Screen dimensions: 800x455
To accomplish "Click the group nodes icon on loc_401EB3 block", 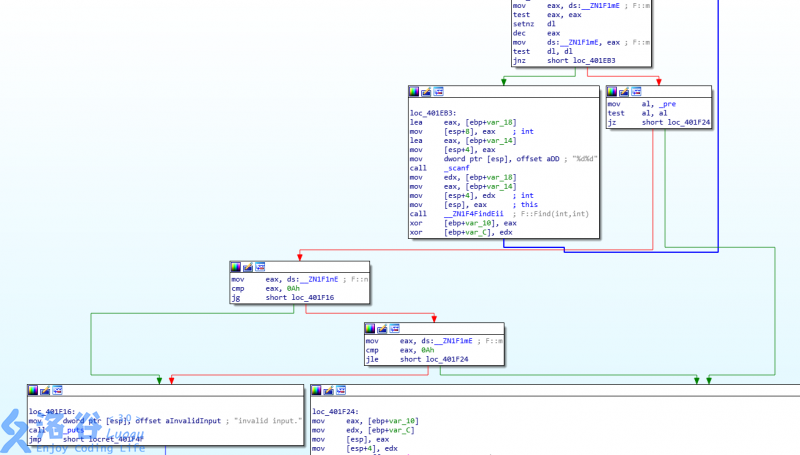I will [x=438, y=91].
